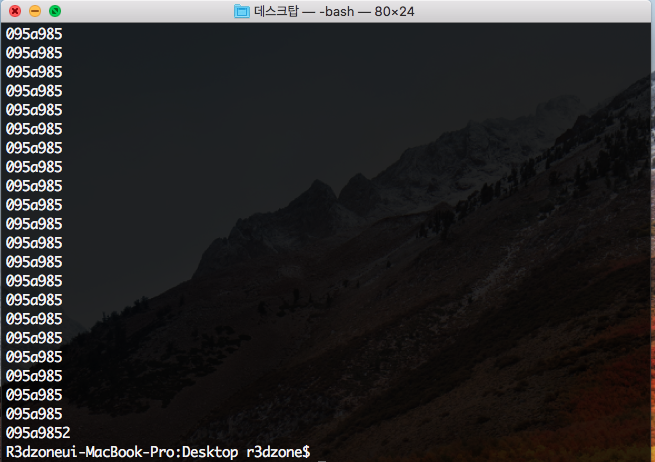This screenshot has width=655, height=462.
Task: Maximize the Terminal window with green button
Action: point(55,11)
